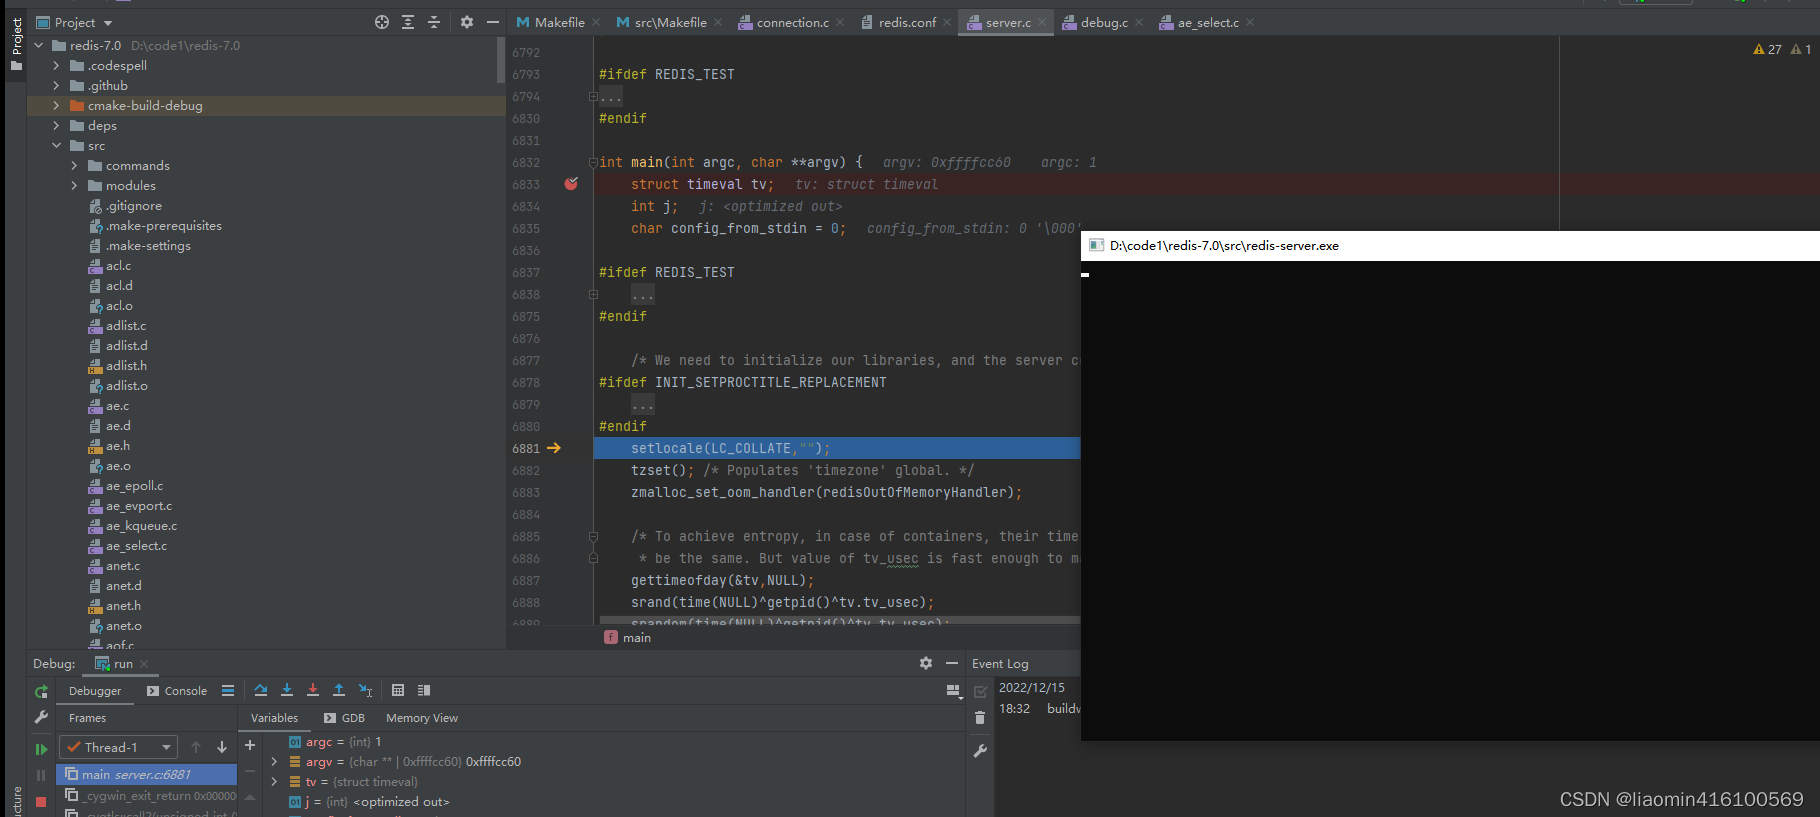Move to next frame down arrow
The height and width of the screenshot is (817, 1820).
click(x=222, y=747)
